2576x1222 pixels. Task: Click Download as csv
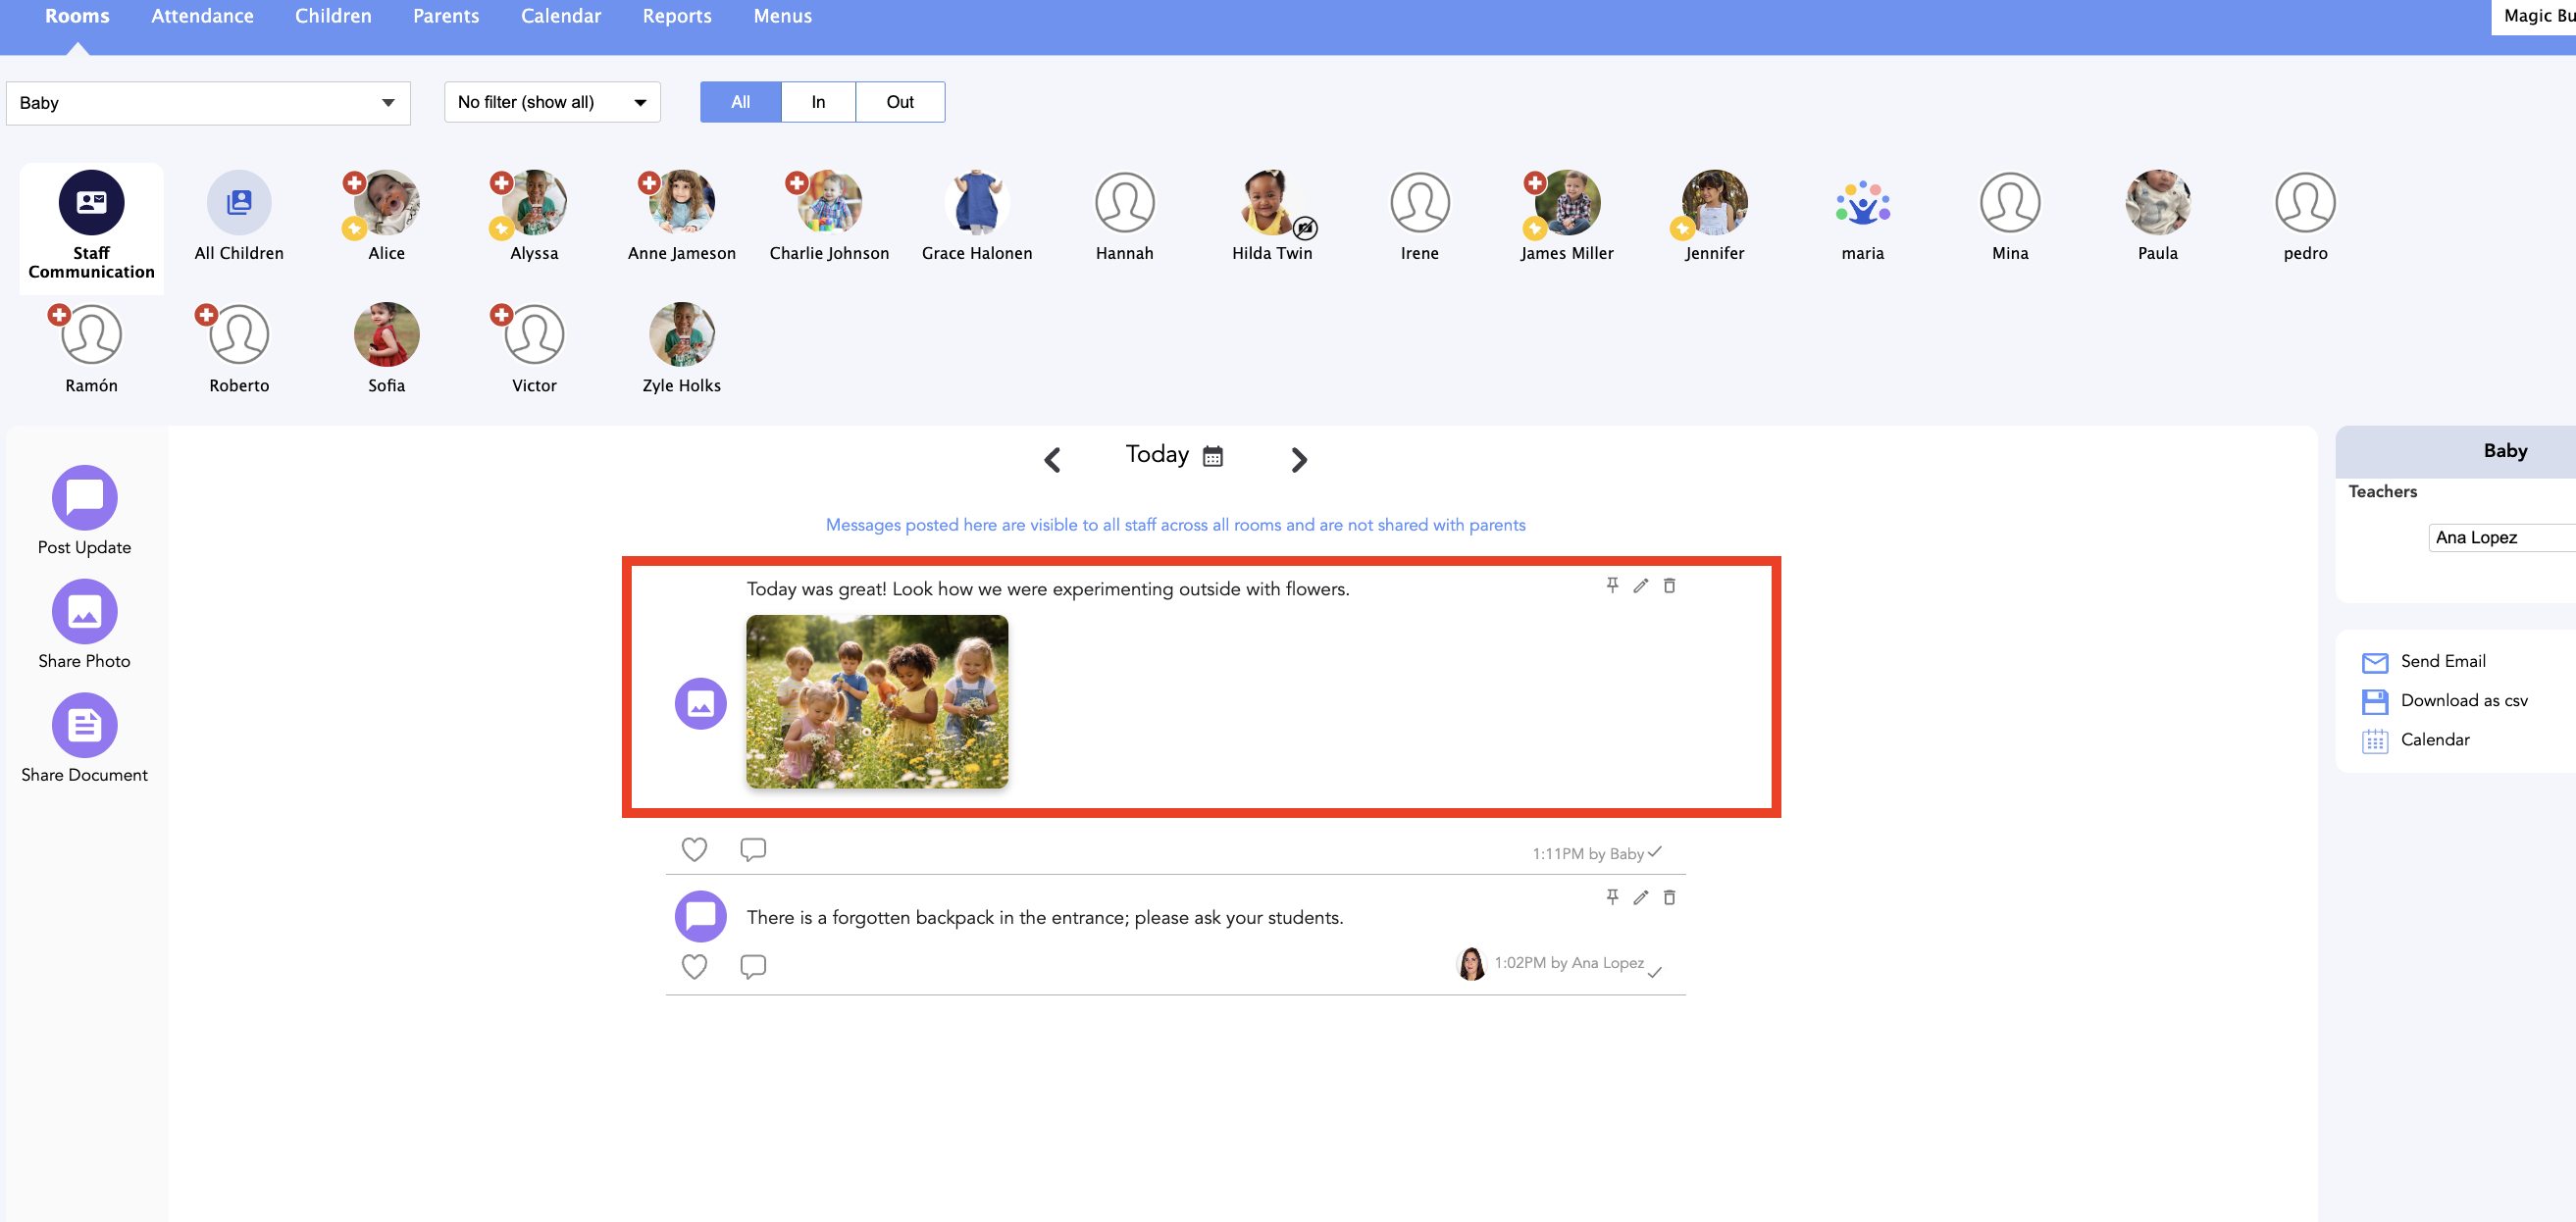pos(2463,700)
